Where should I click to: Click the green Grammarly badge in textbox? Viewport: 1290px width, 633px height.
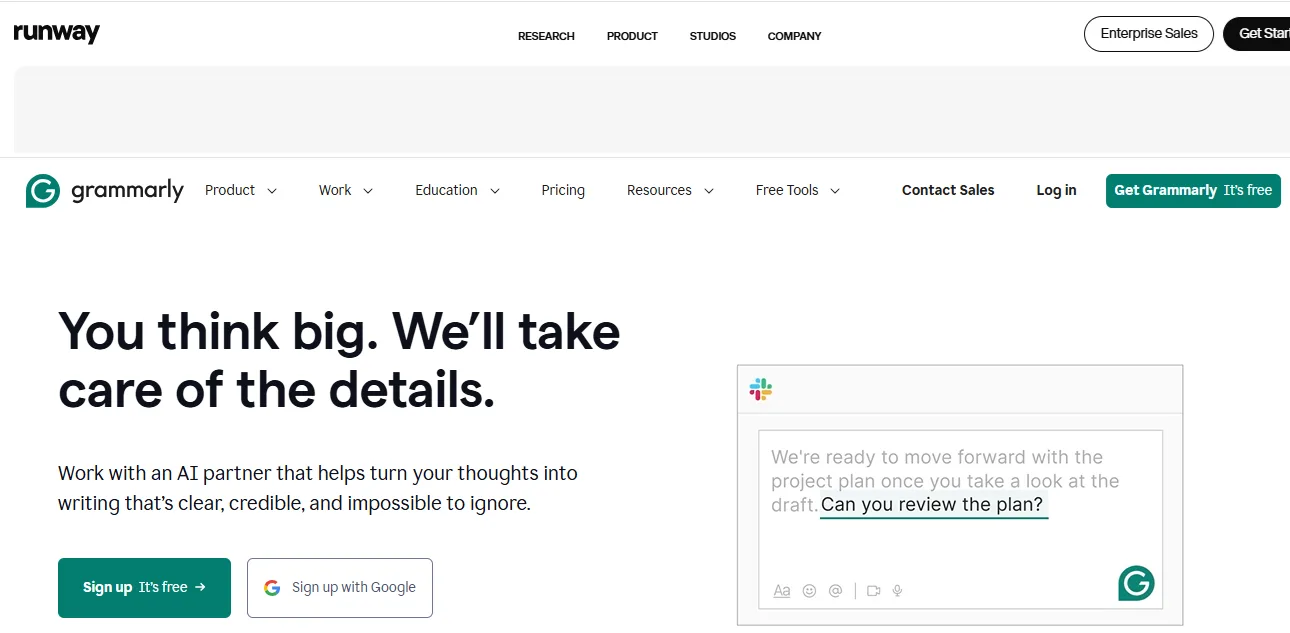tap(1136, 583)
